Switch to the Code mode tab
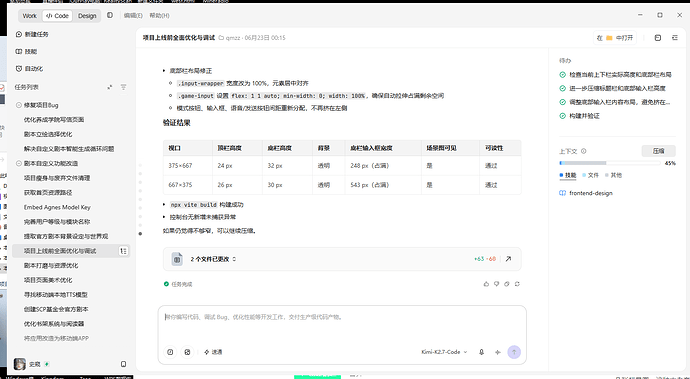Image resolution: width=690 pixels, height=379 pixels. click(57, 16)
